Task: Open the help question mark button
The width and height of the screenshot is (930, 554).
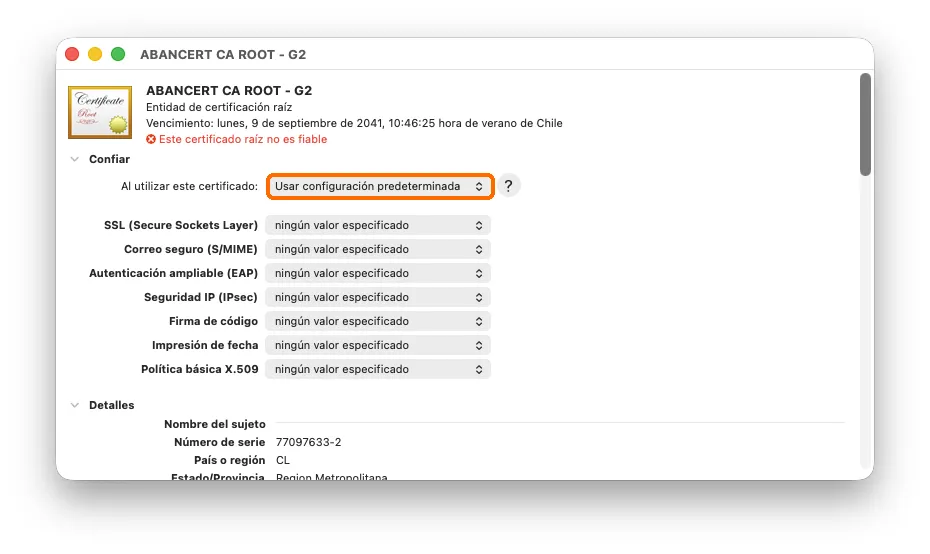Action: coord(508,186)
